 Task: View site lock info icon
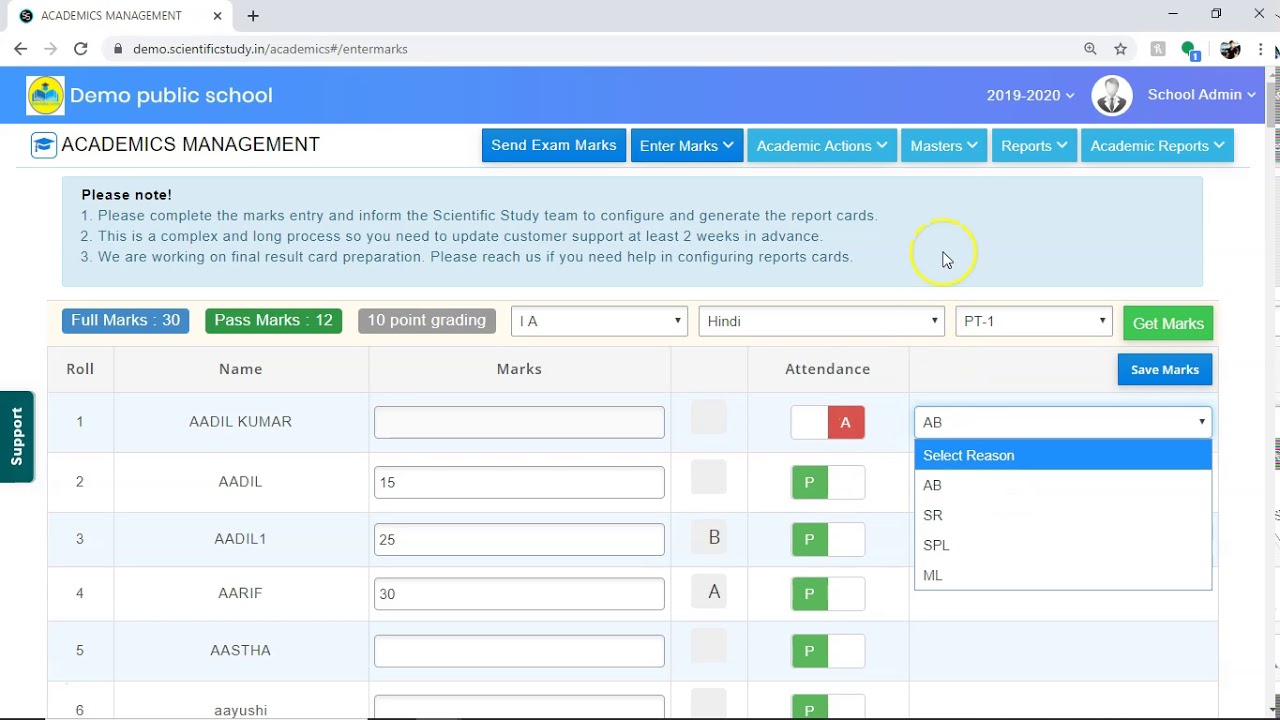click(x=118, y=48)
